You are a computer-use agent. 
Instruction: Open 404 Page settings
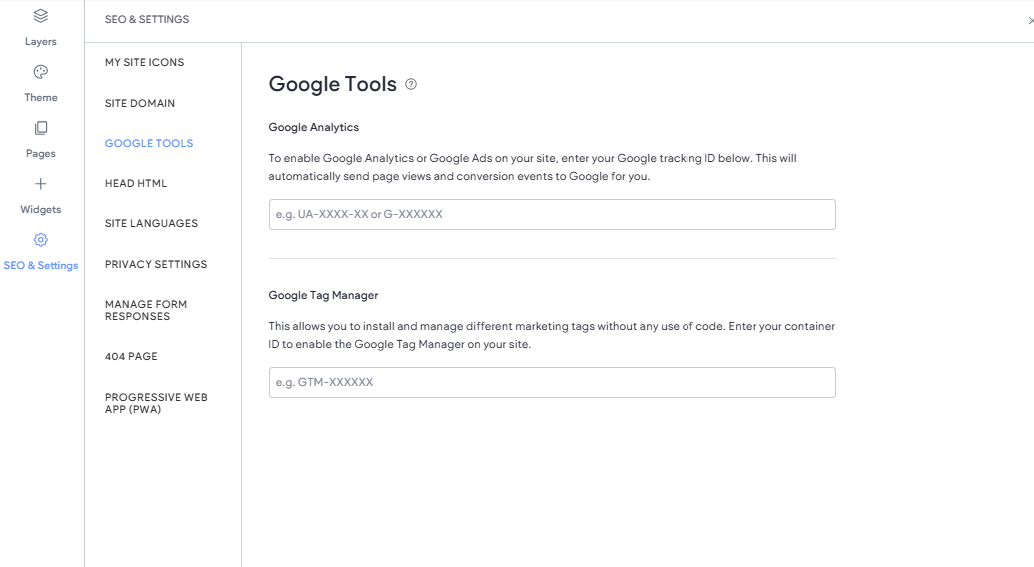coord(131,357)
